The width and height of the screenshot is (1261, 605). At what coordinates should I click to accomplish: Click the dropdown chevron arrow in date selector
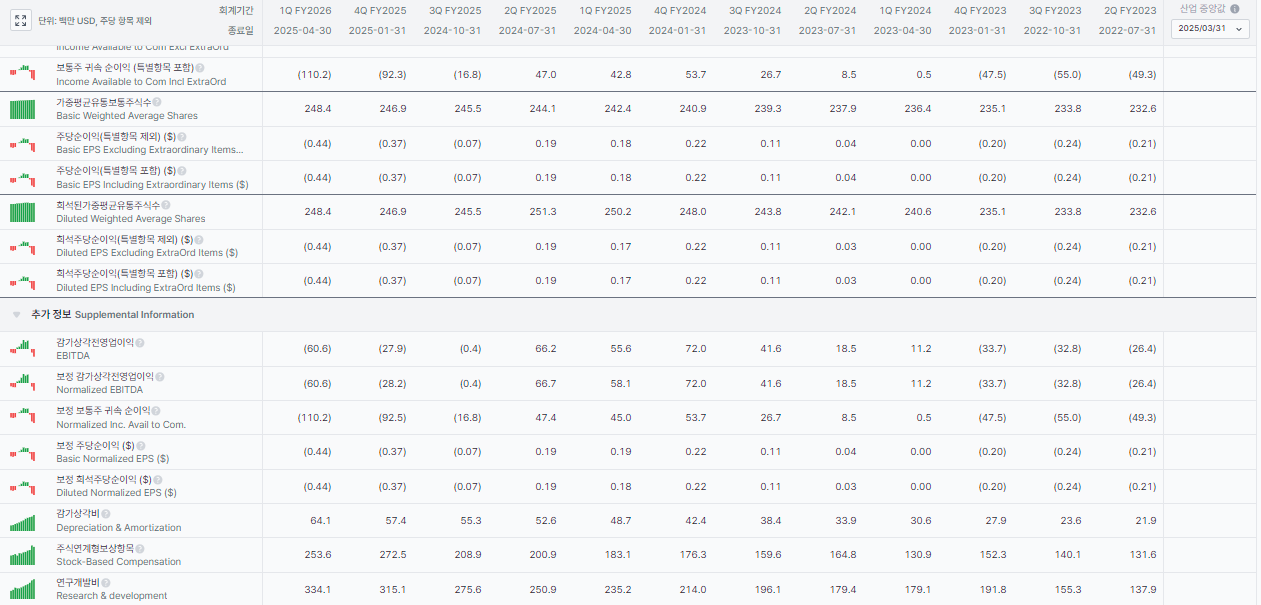[1240, 30]
